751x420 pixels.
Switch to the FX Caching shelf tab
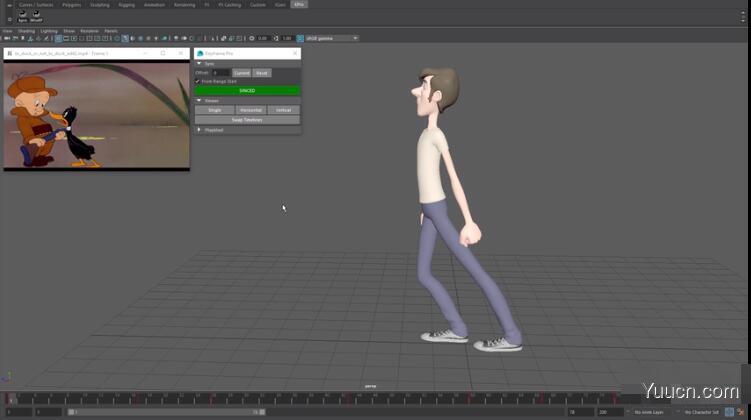tap(230, 5)
